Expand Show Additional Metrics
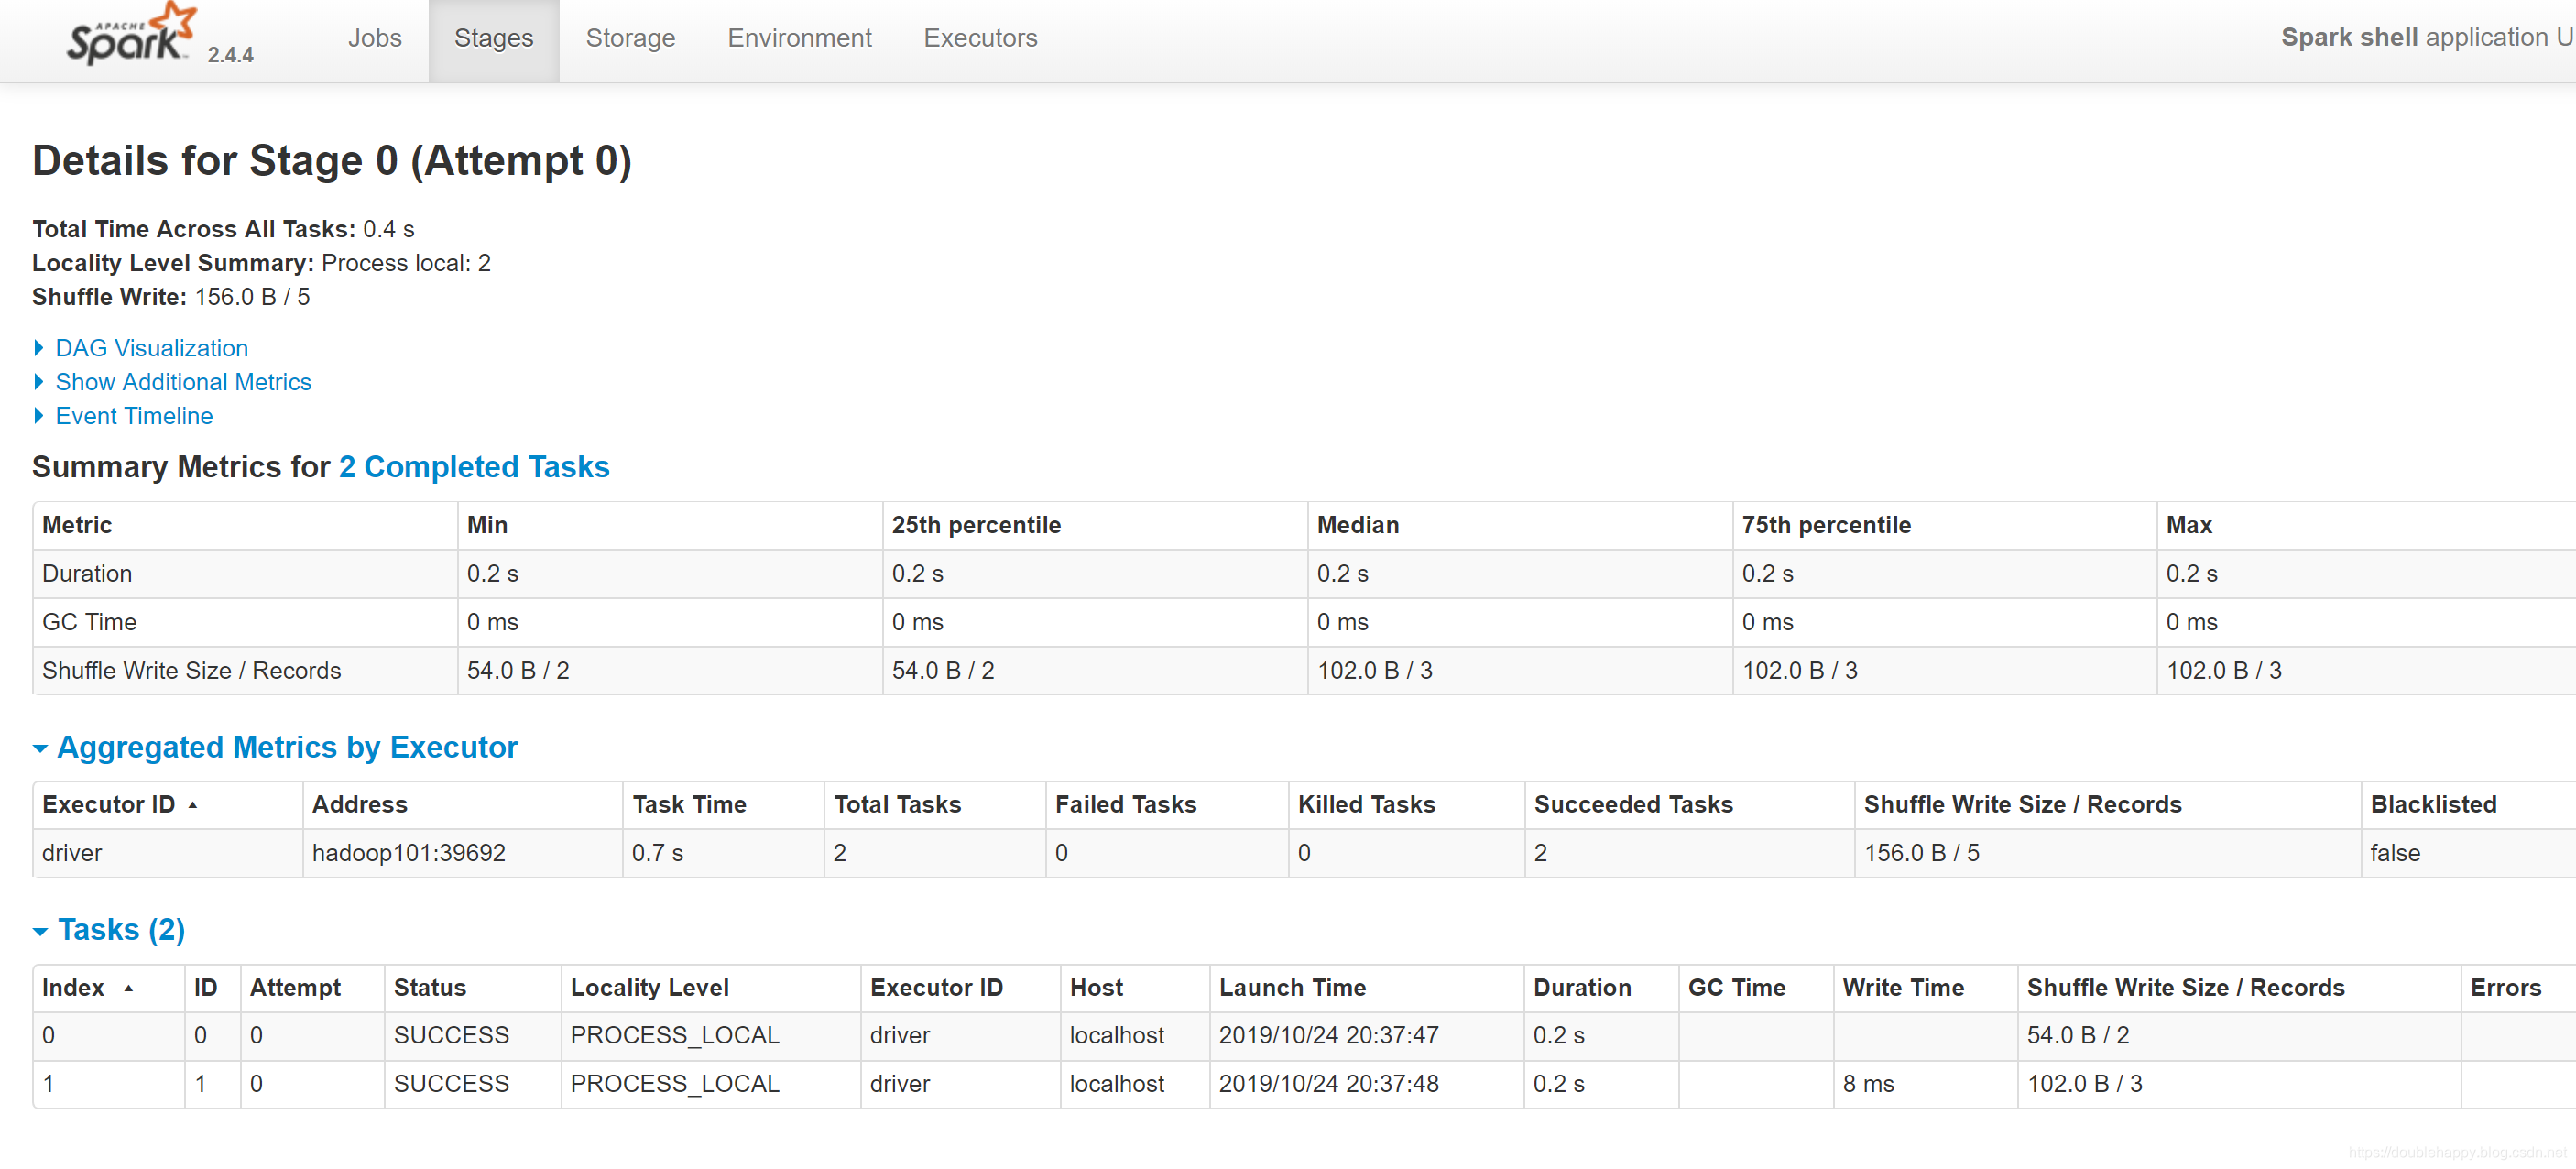Screen dimensions: 2576x1169 pyautogui.click(x=183, y=382)
